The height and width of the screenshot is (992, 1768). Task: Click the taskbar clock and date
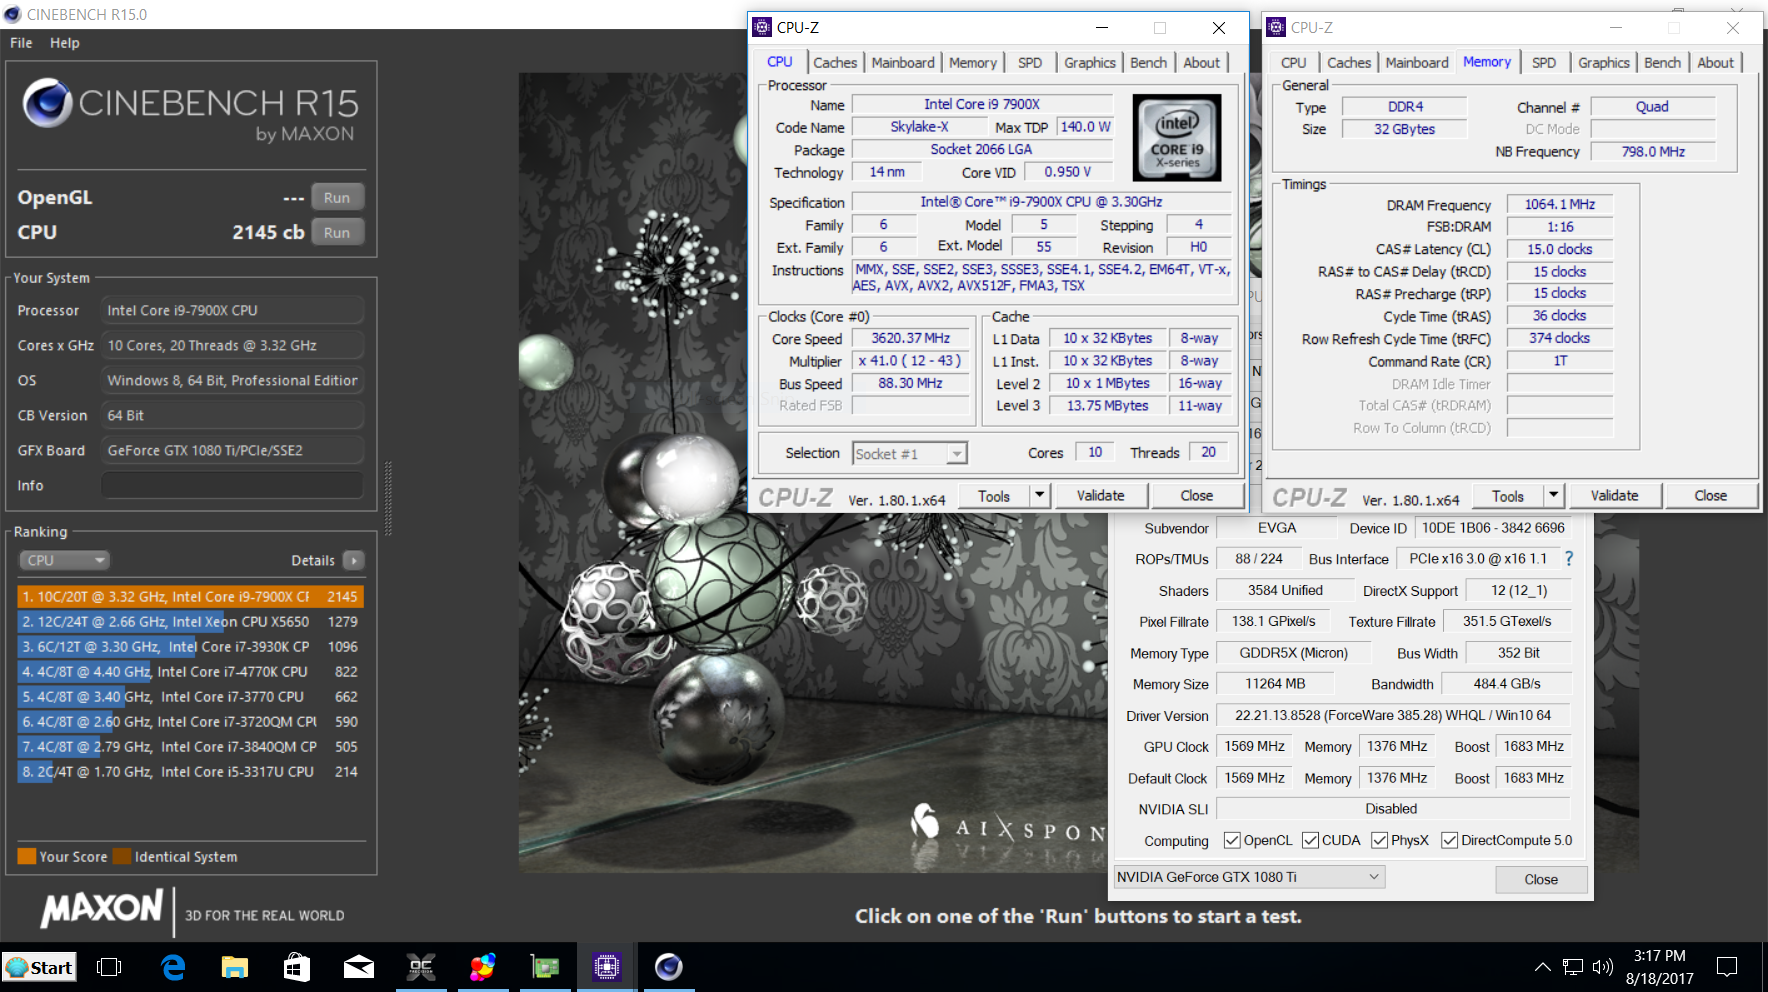point(1660,967)
